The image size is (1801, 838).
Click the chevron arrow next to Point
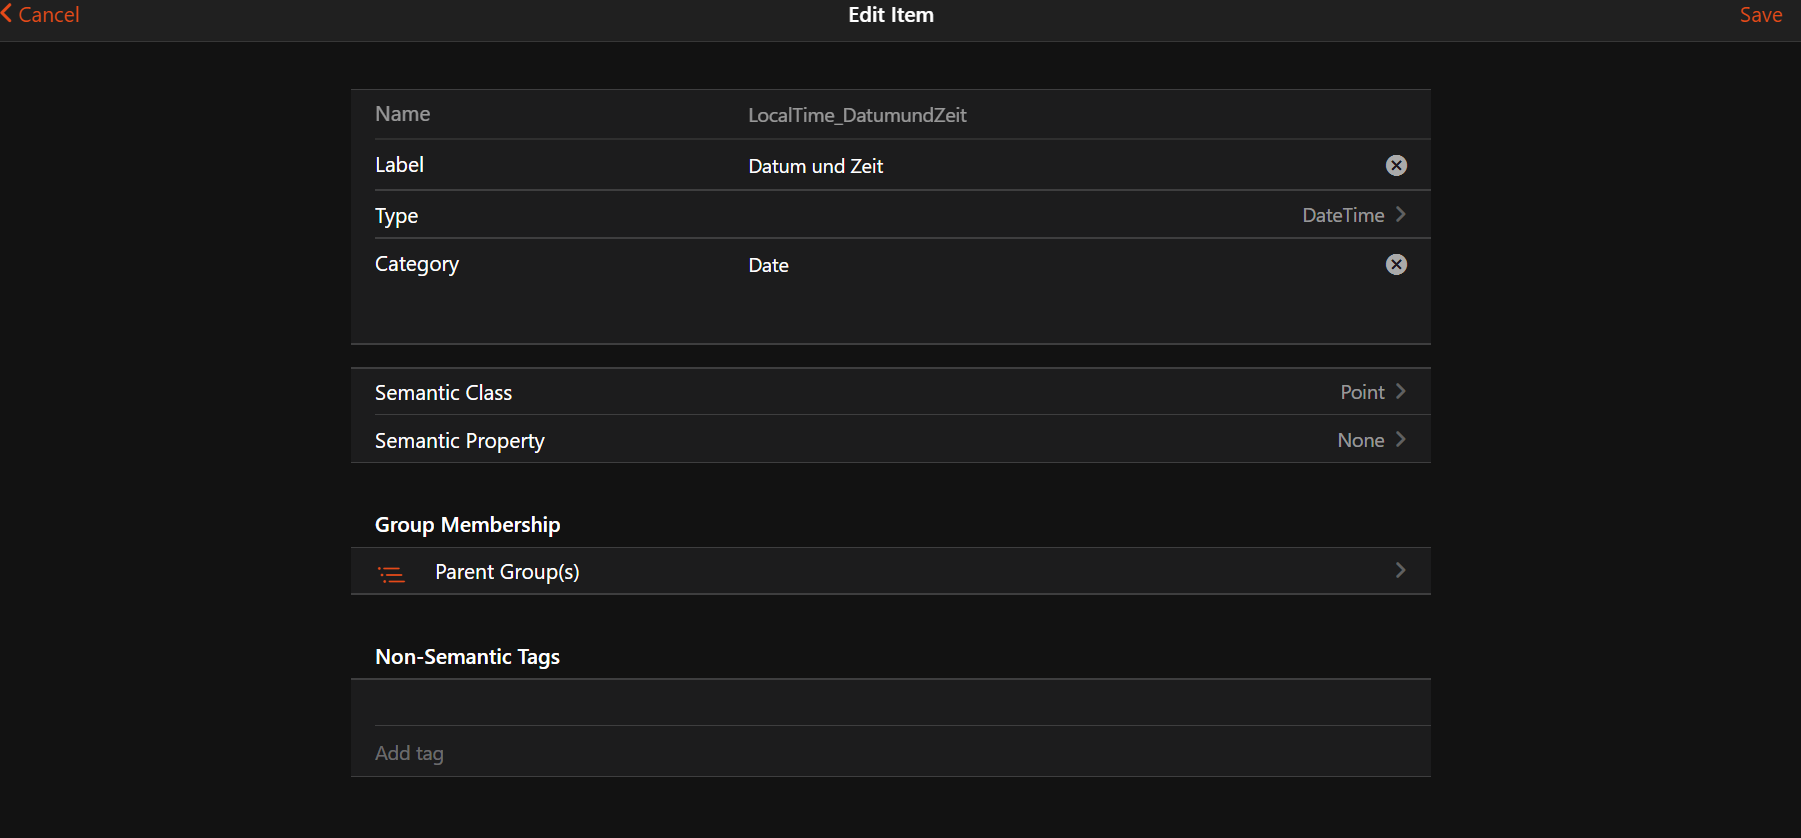click(1401, 392)
